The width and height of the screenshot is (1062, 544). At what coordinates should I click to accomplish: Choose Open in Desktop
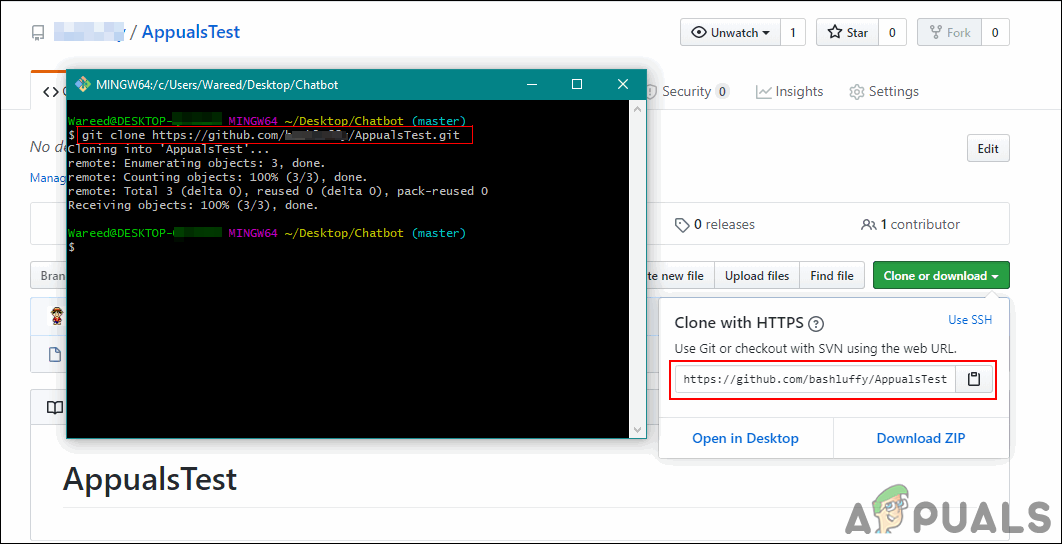745,438
